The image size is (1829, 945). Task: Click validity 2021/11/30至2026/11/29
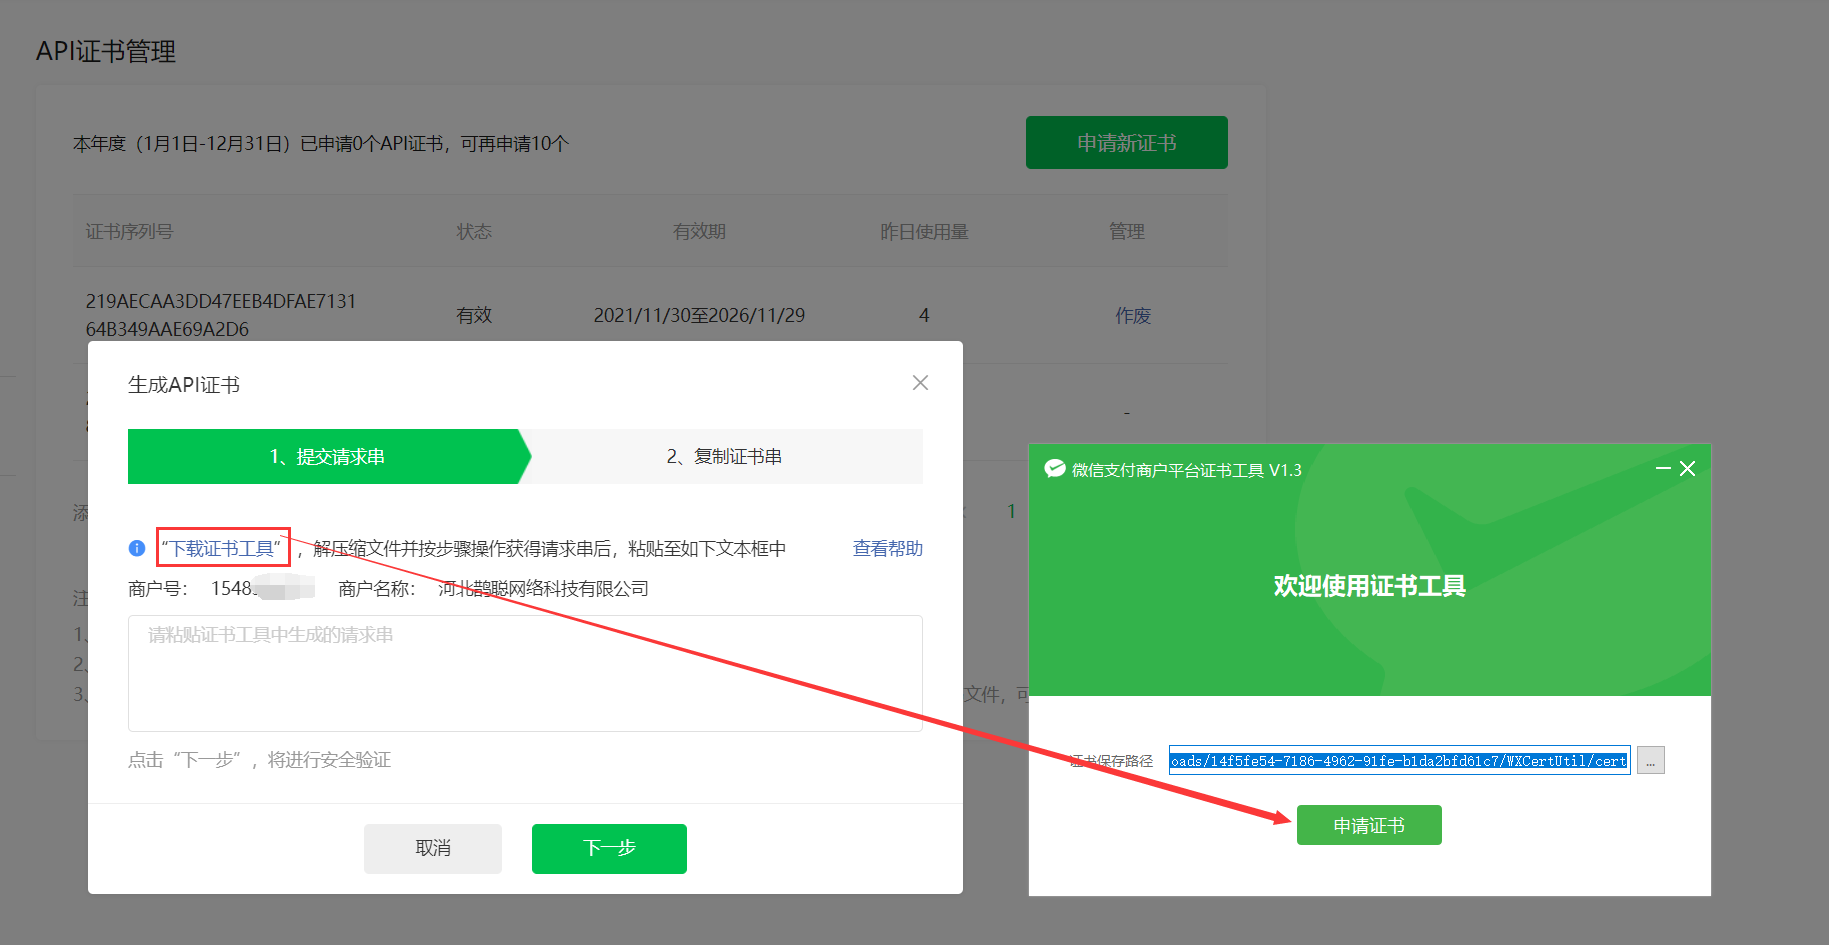pyautogui.click(x=699, y=316)
